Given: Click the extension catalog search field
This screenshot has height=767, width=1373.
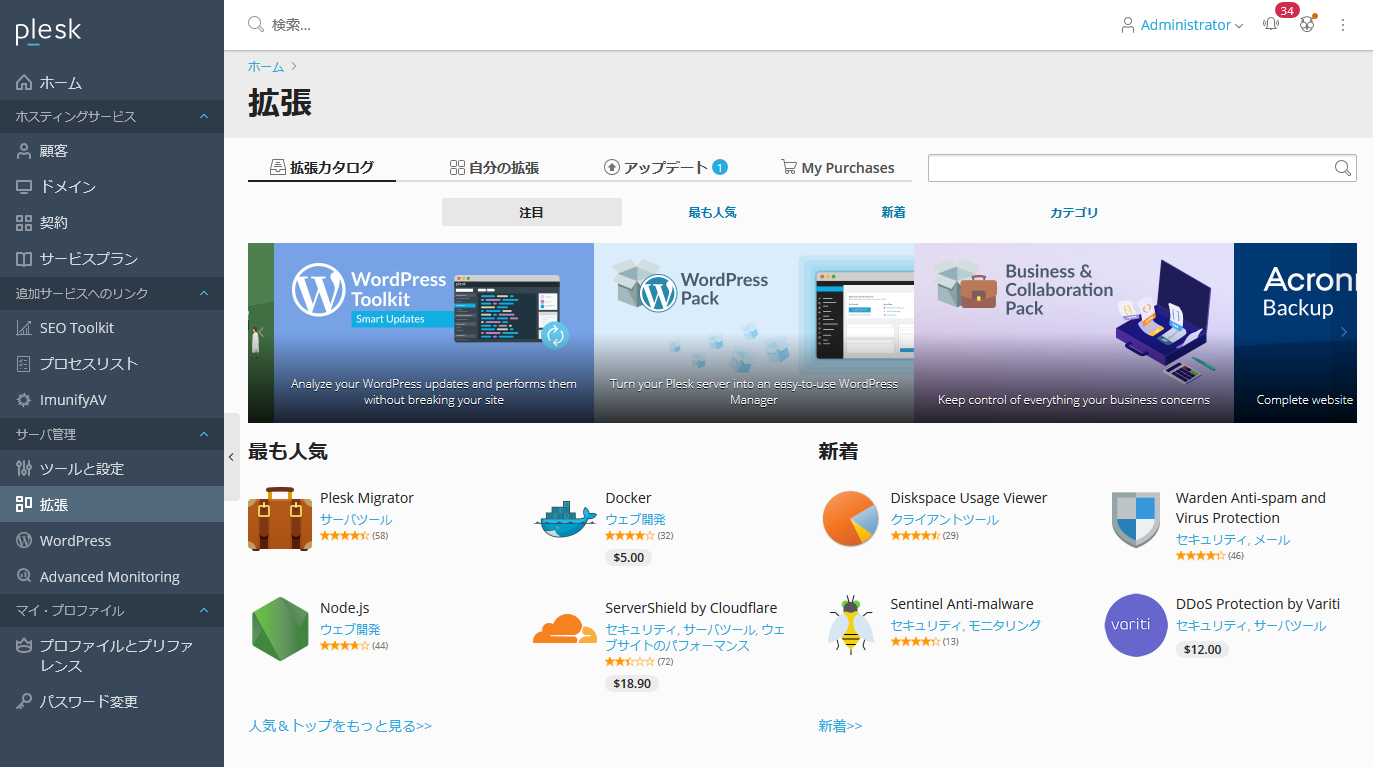Looking at the screenshot, I should 1130,168.
